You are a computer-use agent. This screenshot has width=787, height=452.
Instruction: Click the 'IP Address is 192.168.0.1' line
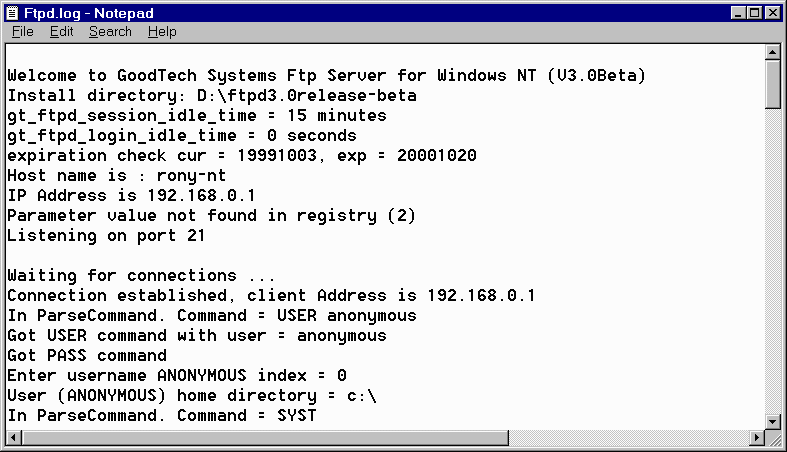point(132,196)
